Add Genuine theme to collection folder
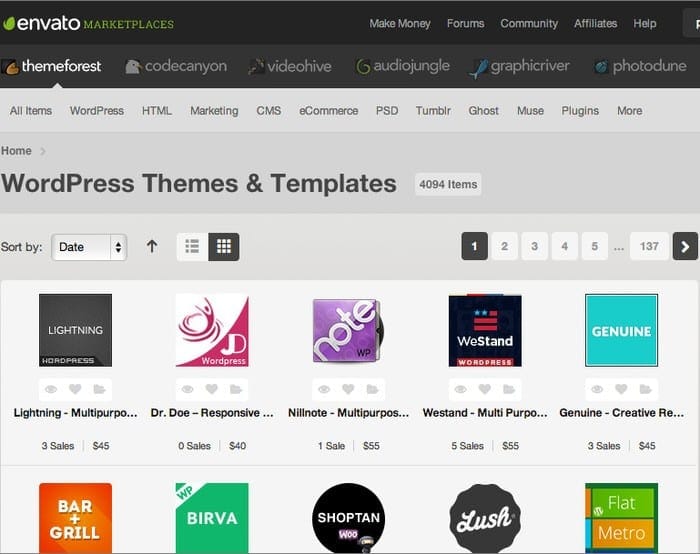The height and width of the screenshot is (554, 700). 646,389
